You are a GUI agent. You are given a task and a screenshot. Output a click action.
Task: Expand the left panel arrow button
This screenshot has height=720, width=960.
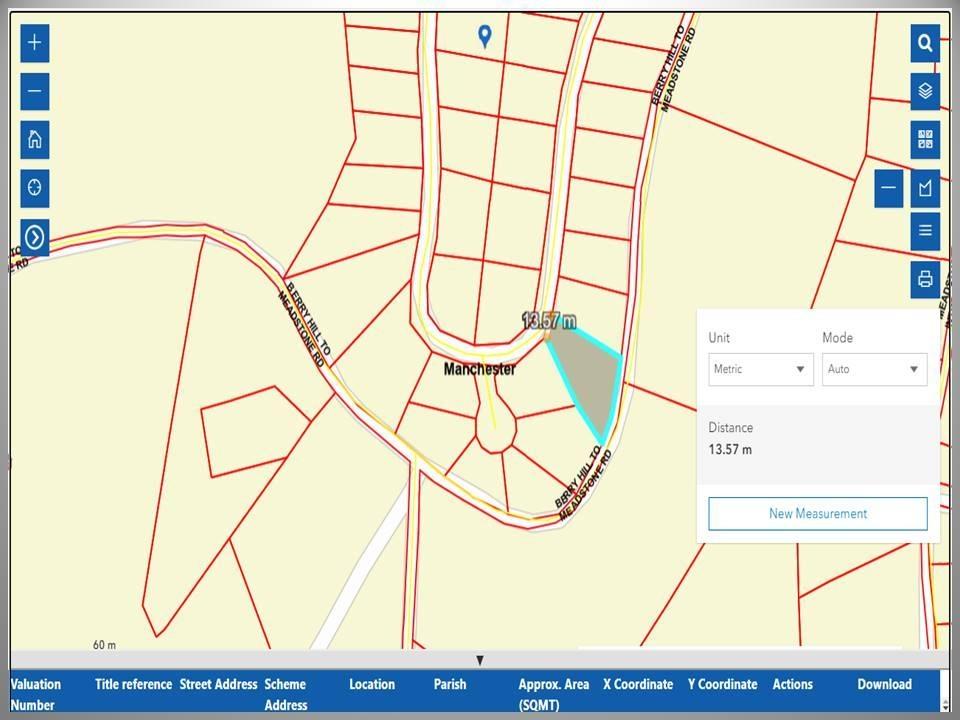[x=35, y=237]
